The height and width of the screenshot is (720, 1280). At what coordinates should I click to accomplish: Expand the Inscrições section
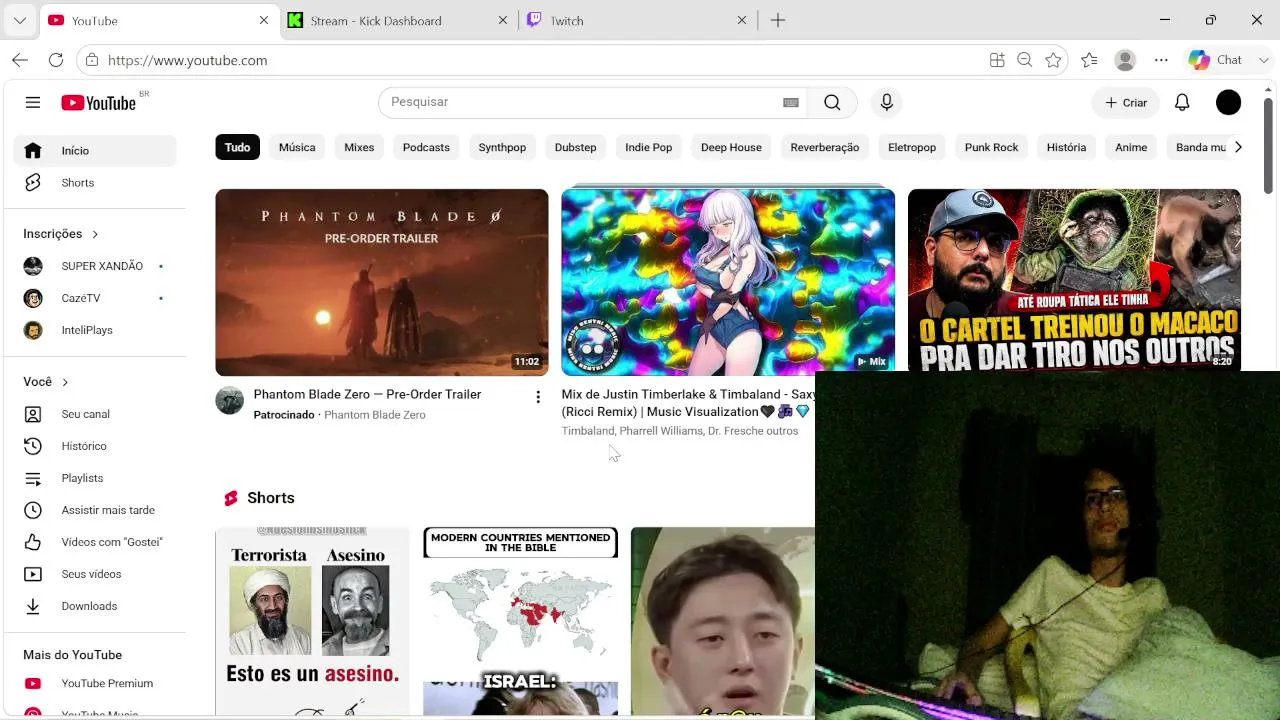[61, 234]
